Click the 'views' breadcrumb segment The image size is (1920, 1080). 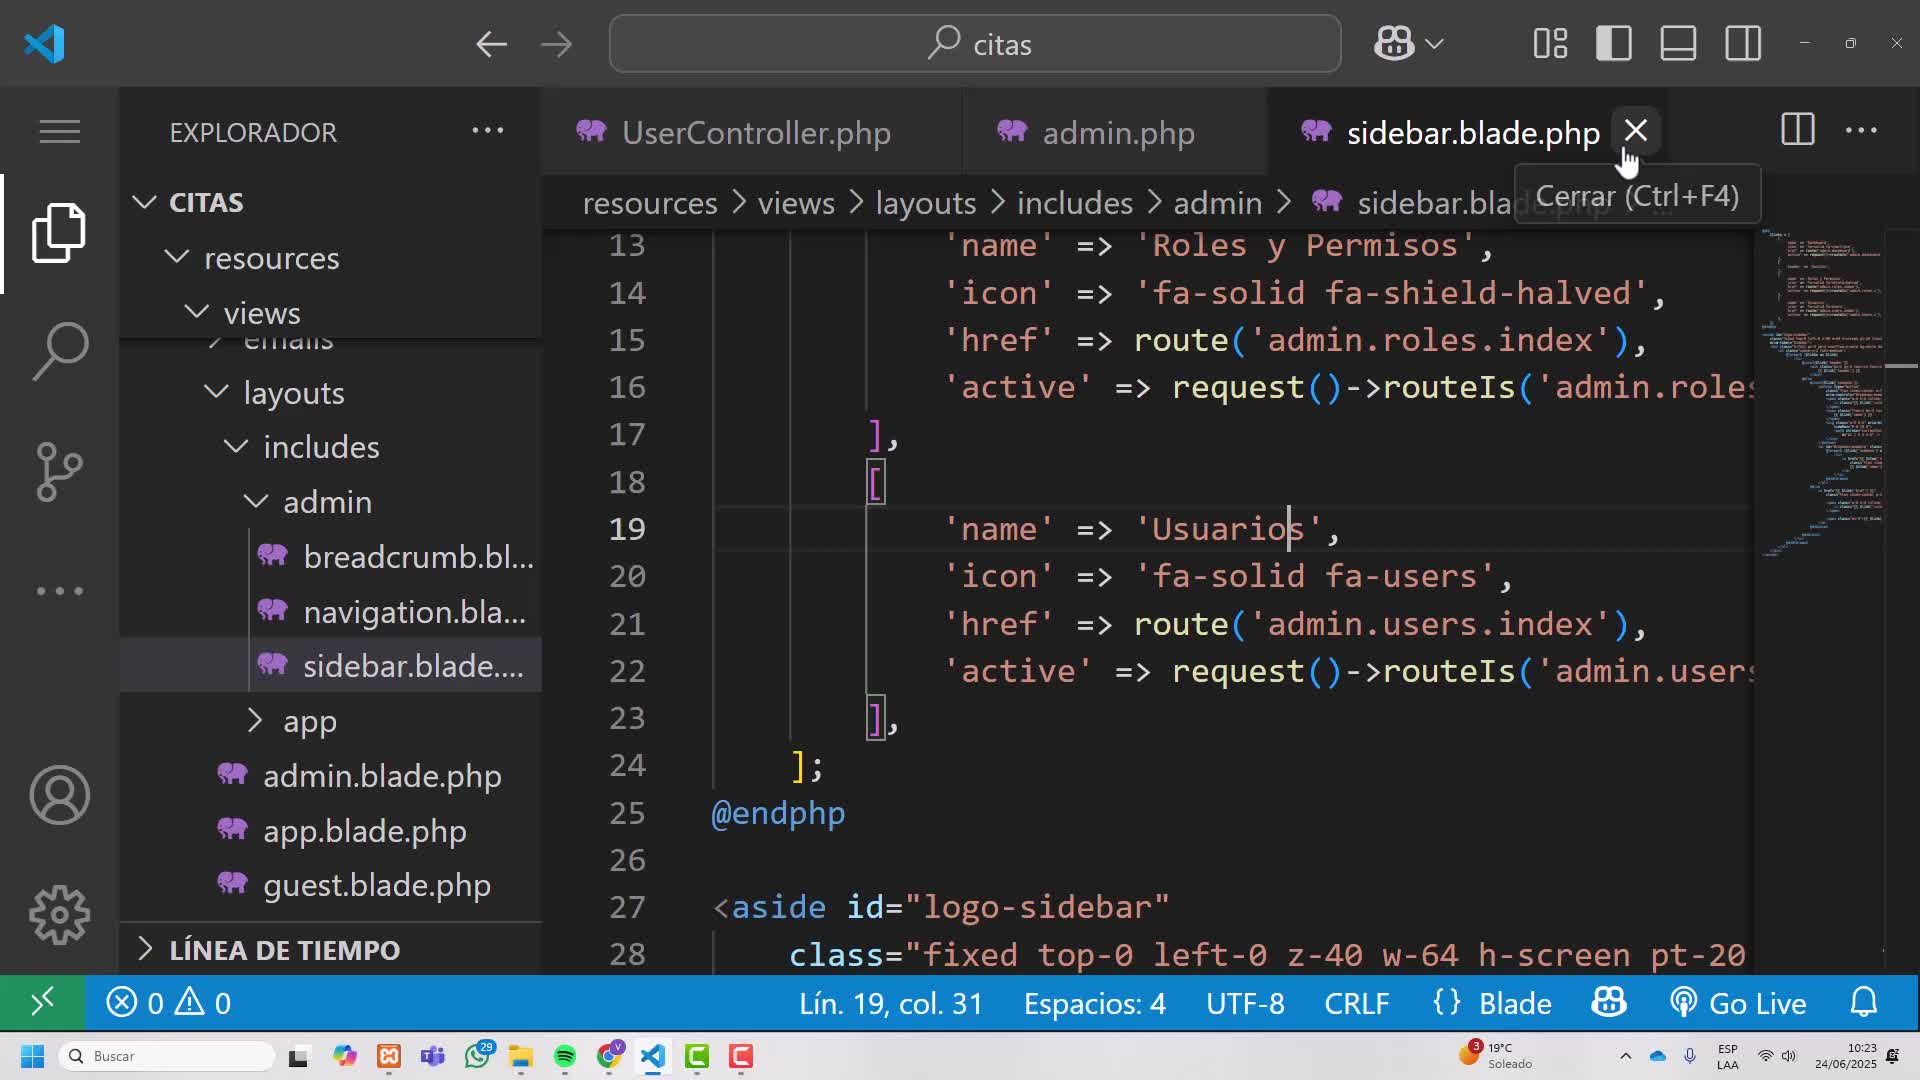(x=796, y=203)
